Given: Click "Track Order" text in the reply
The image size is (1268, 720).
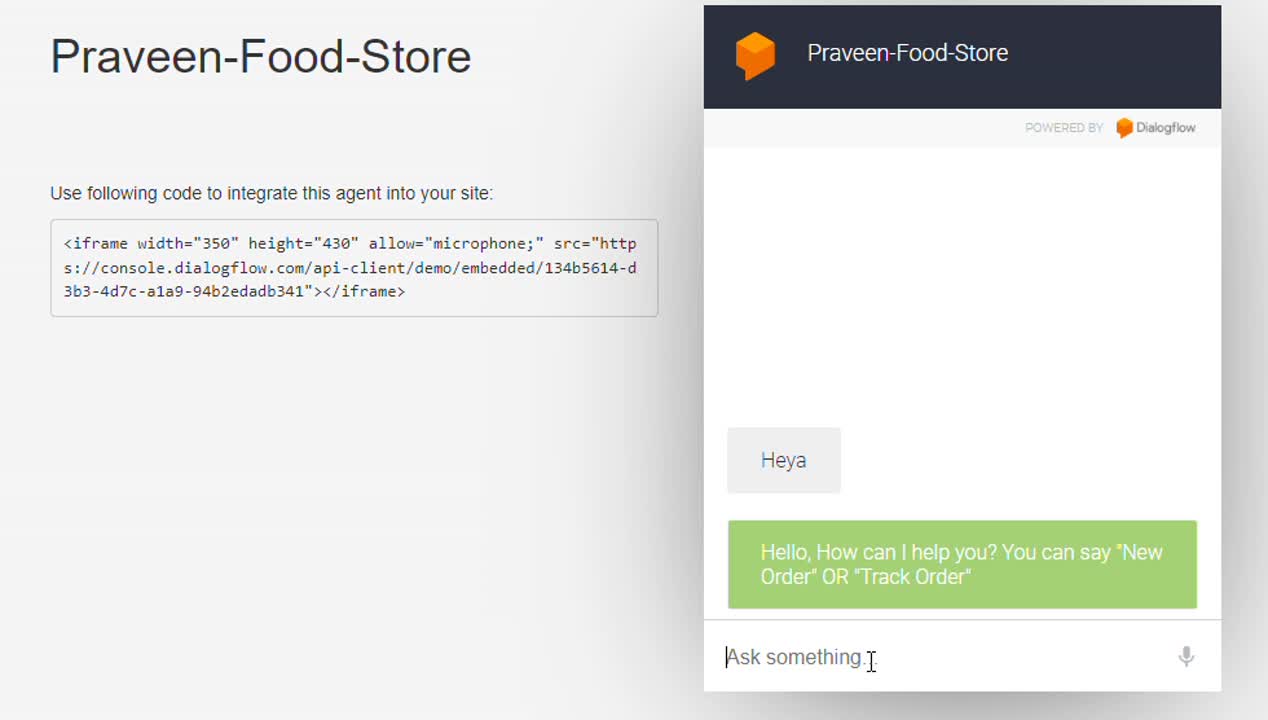Looking at the screenshot, I should click(x=912, y=577).
